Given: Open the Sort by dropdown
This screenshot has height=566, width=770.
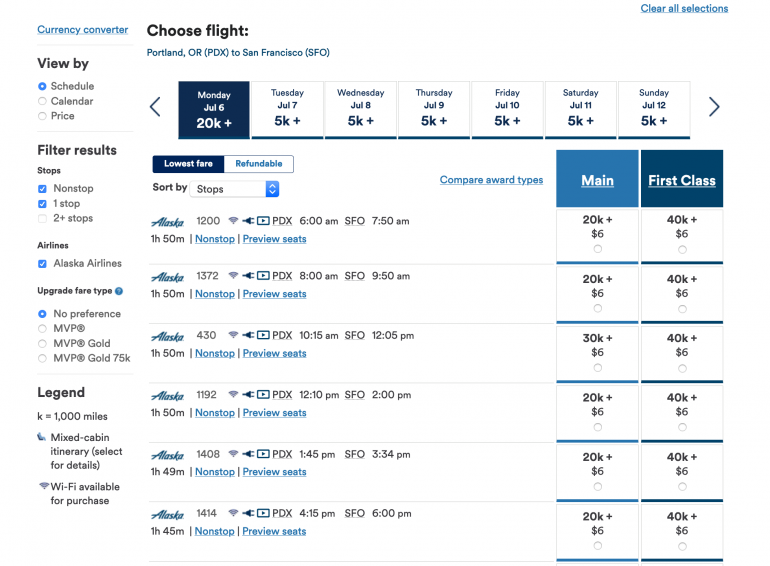Looking at the screenshot, I should [236, 189].
